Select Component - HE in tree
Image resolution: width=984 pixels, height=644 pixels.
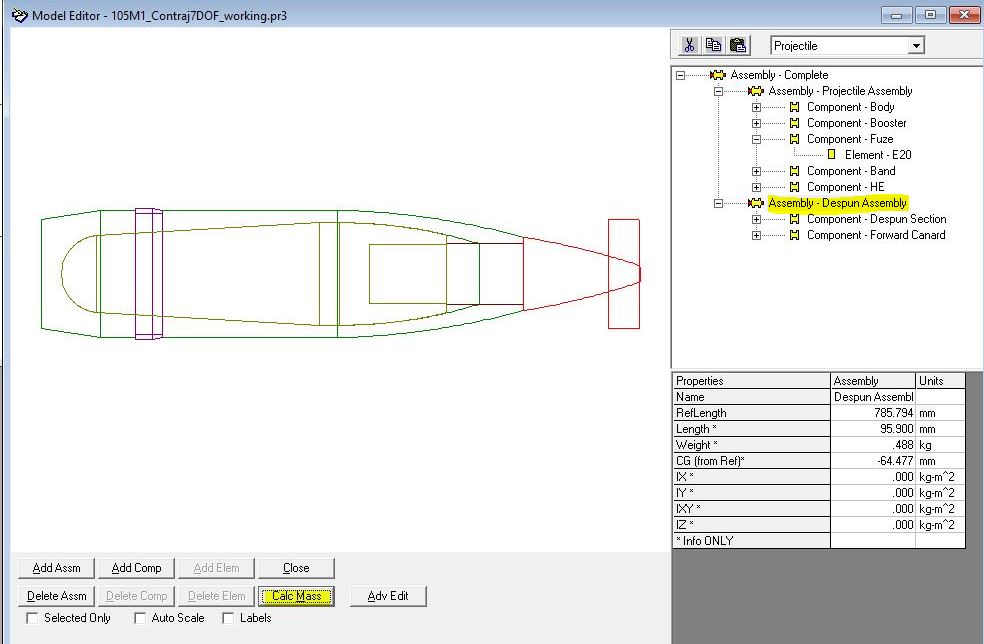tap(845, 187)
